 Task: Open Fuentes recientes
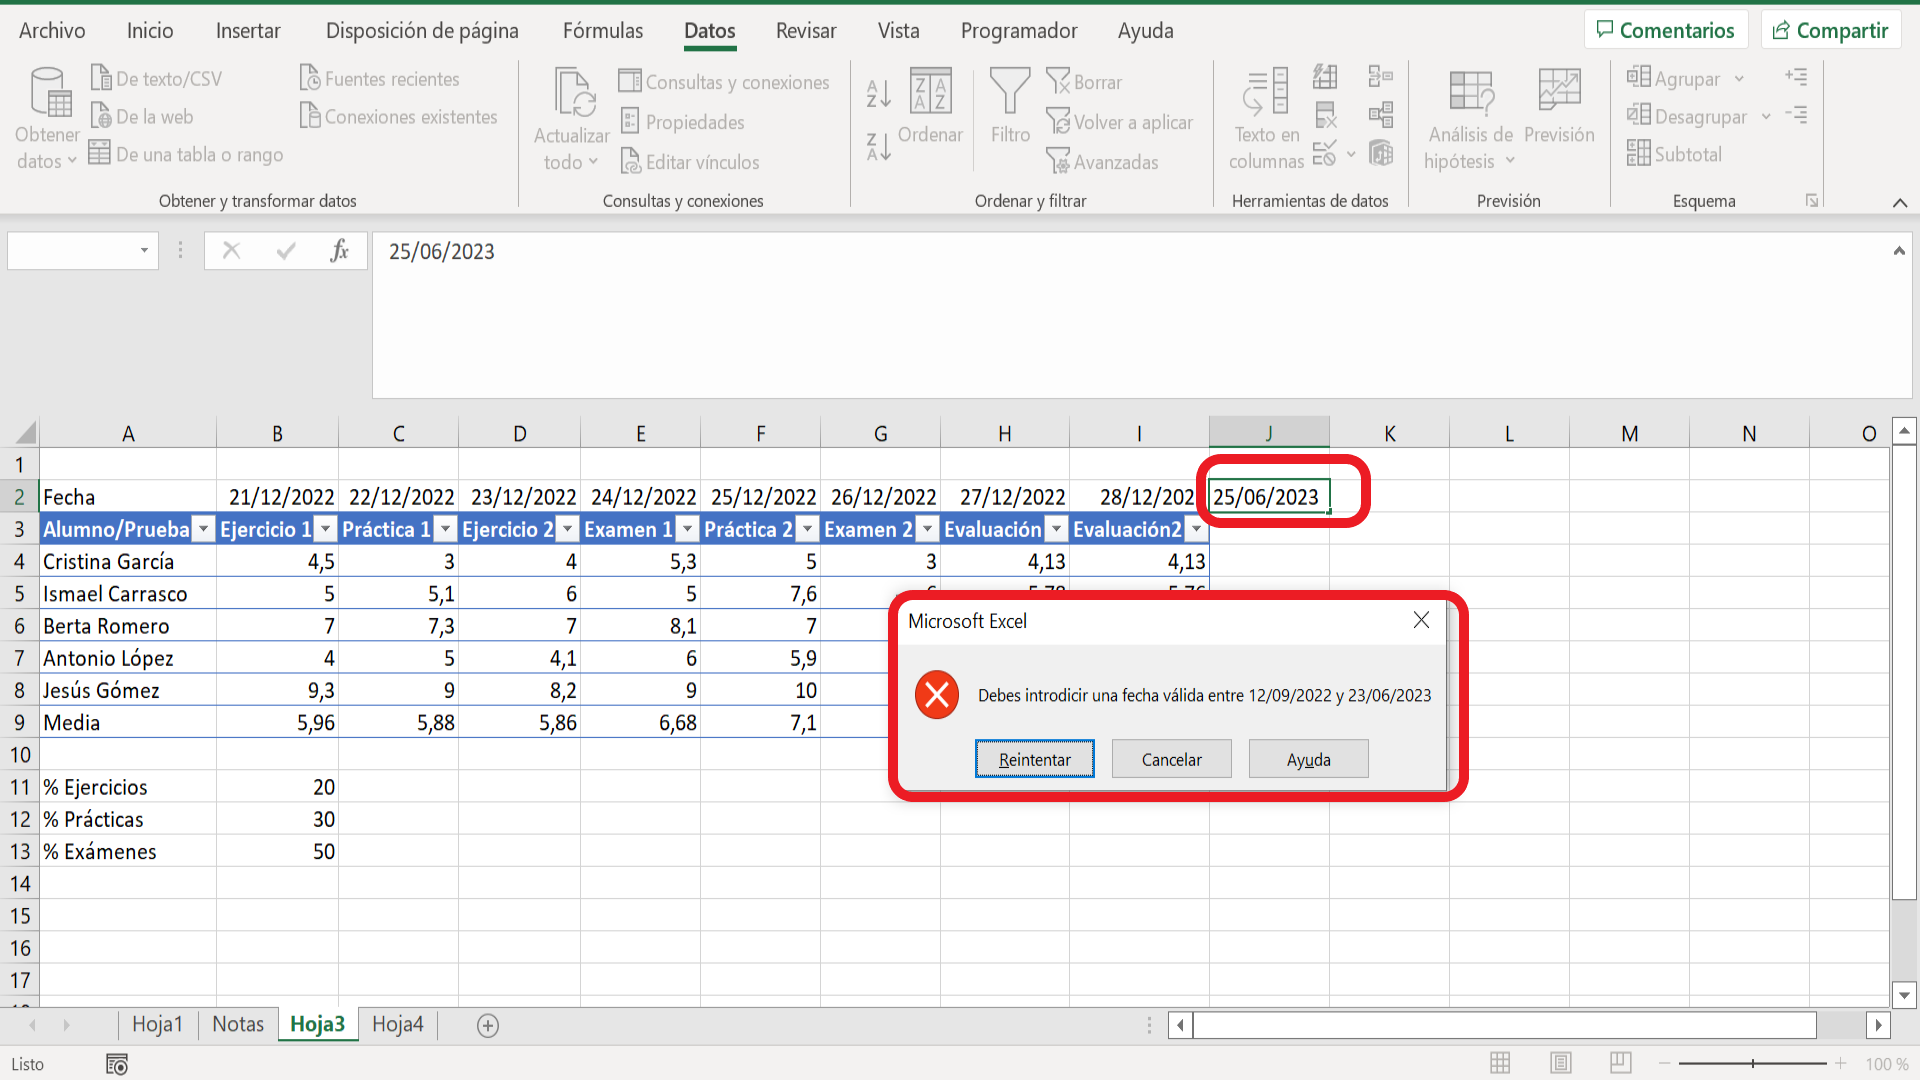[x=380, y=78]
